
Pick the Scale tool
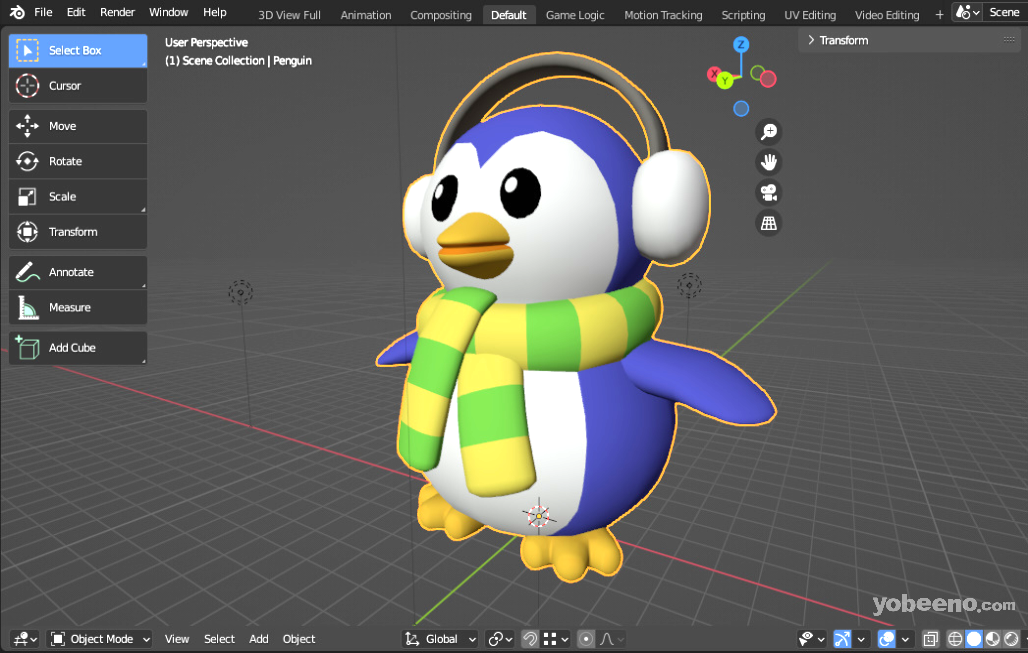77,197
